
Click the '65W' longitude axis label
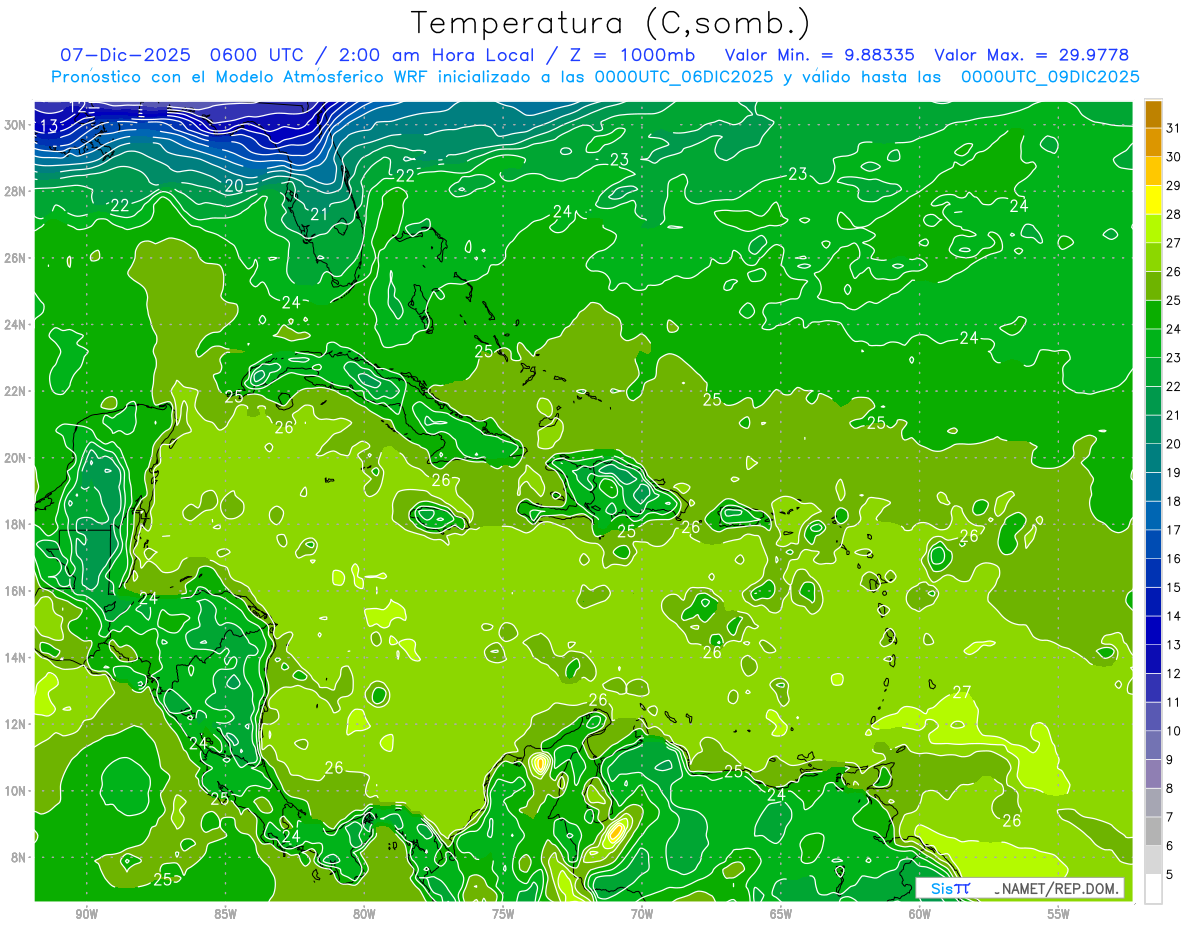pyautogui.click(x=781, y=914)
